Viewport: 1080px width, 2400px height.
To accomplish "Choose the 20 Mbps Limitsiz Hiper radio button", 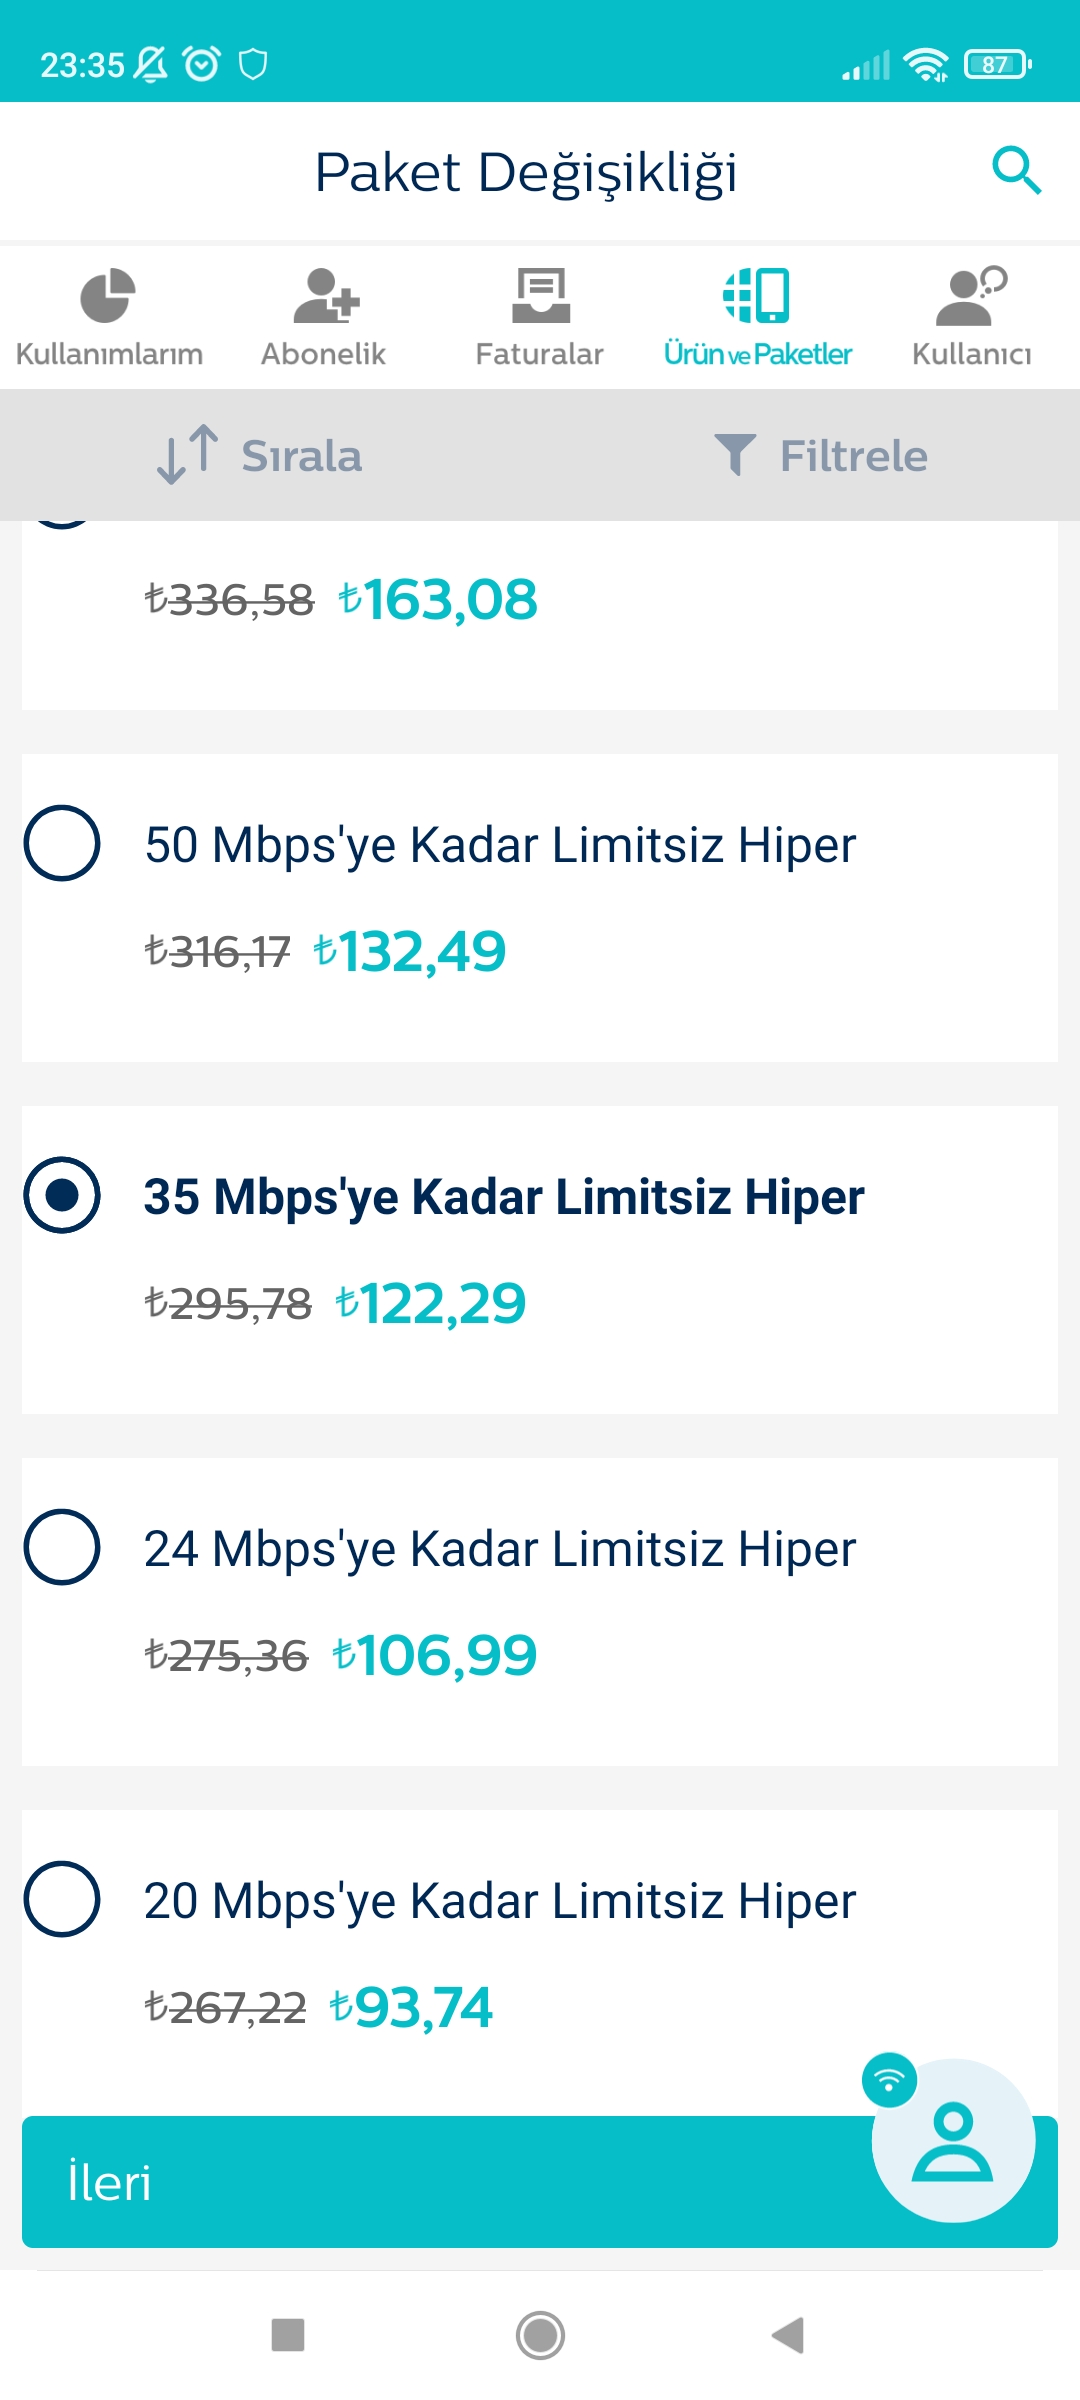I will click(x=62, y=1899).
